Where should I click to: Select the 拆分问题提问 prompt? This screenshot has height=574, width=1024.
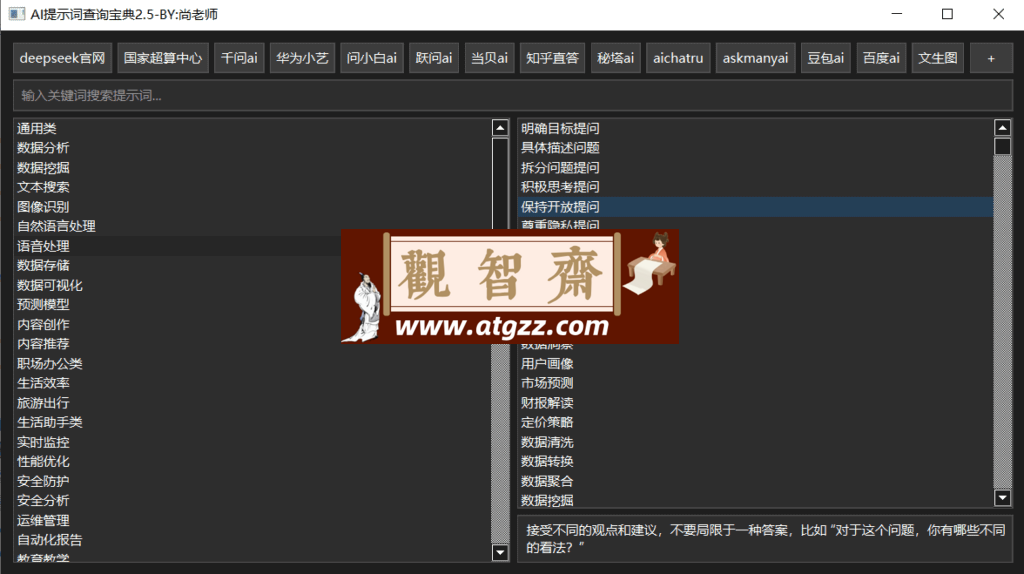[756, 168]
